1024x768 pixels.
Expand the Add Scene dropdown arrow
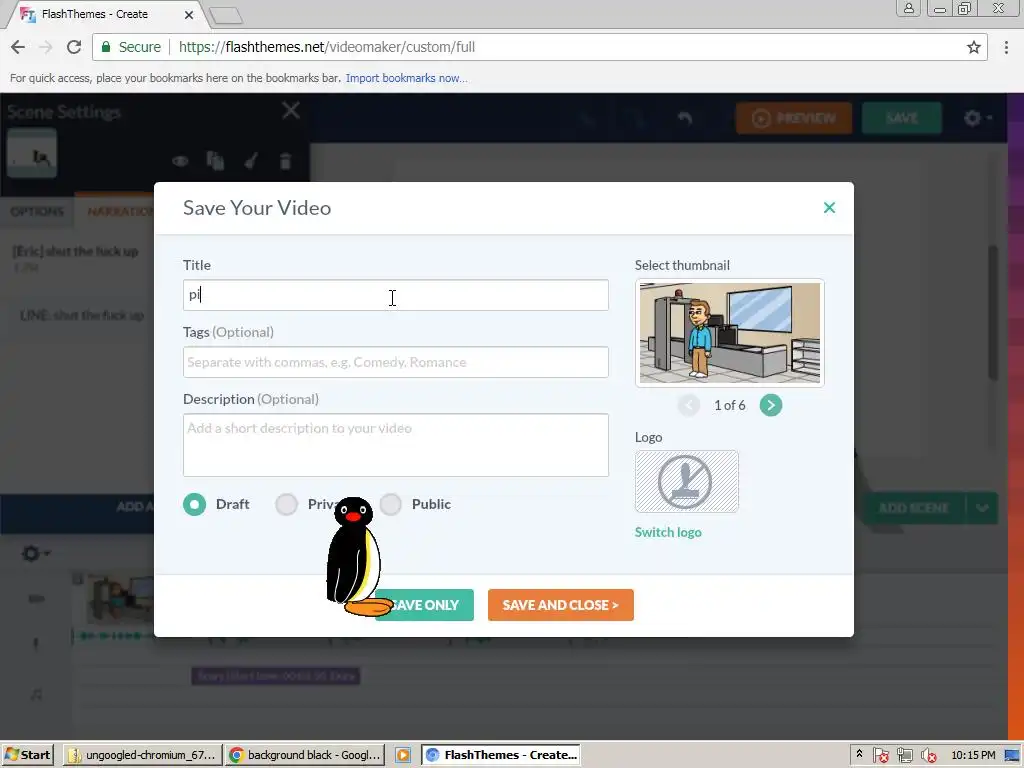click(982, 508)
